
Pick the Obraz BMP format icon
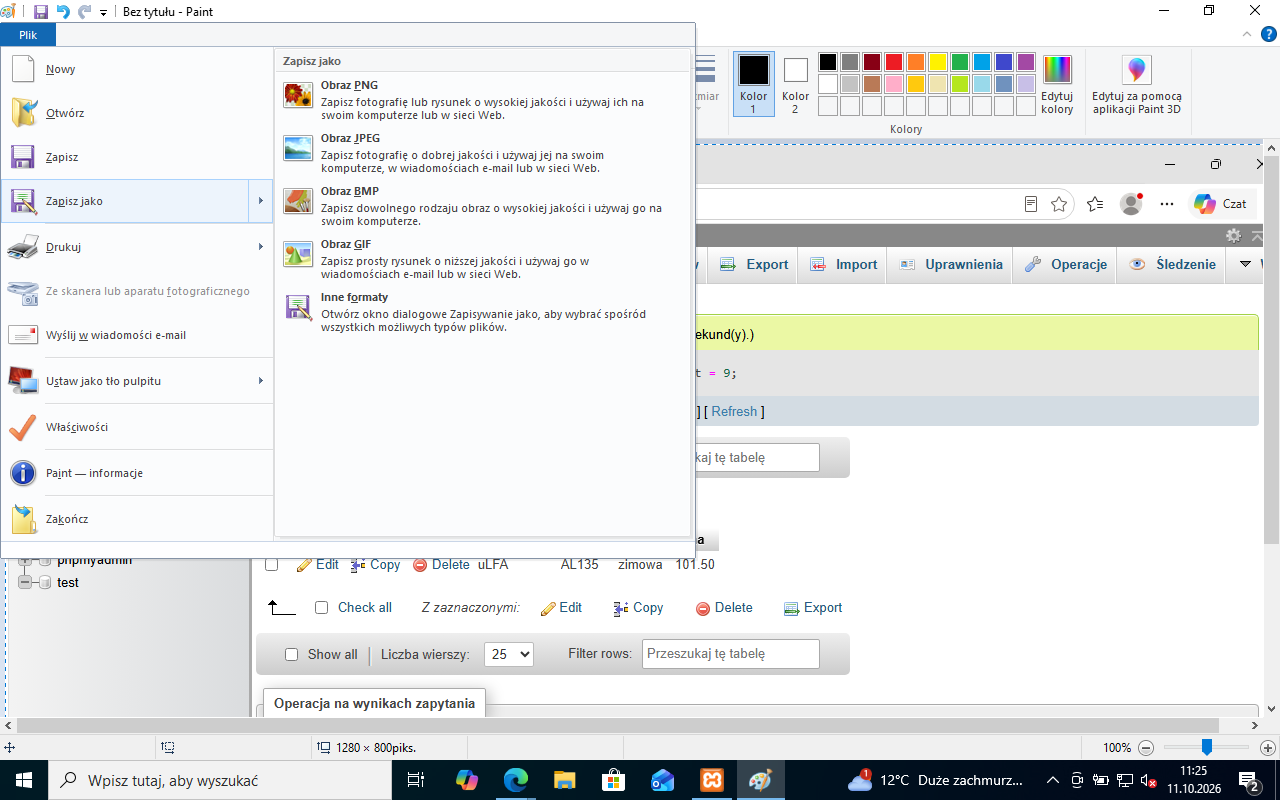tap(298, 201)
